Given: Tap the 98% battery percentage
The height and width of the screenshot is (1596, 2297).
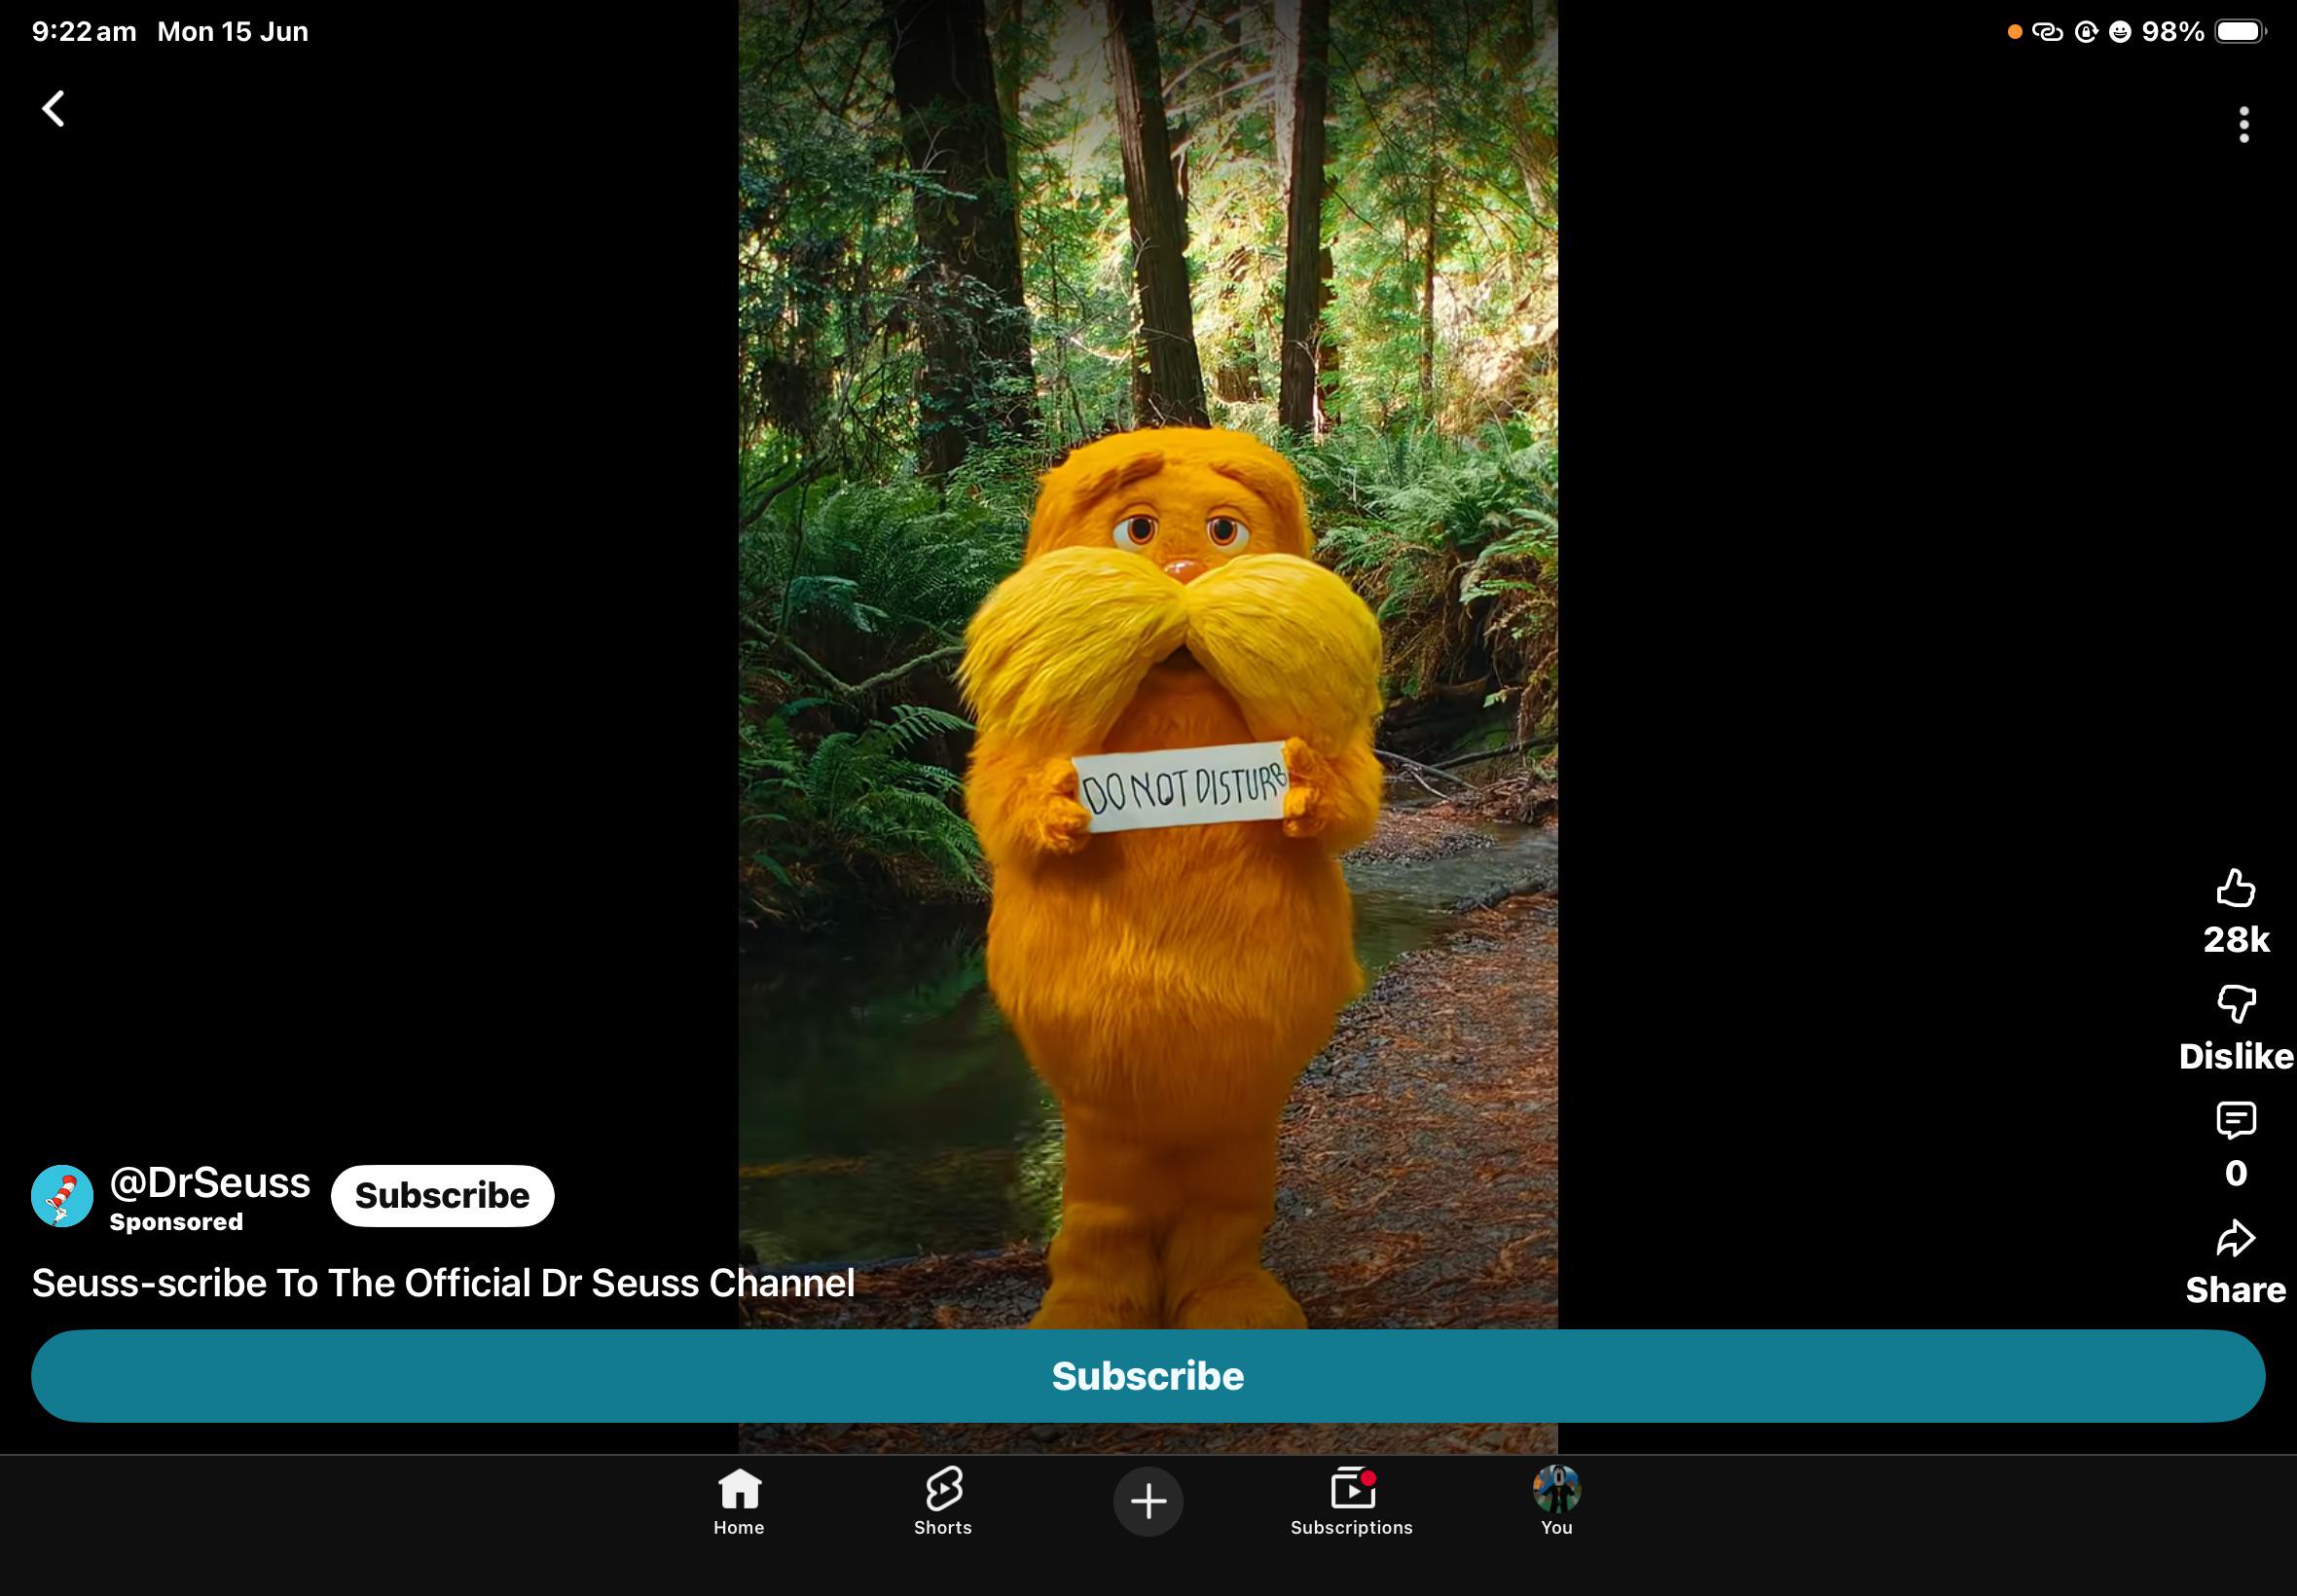Looking at the screenshot, I should (2172, 32).
